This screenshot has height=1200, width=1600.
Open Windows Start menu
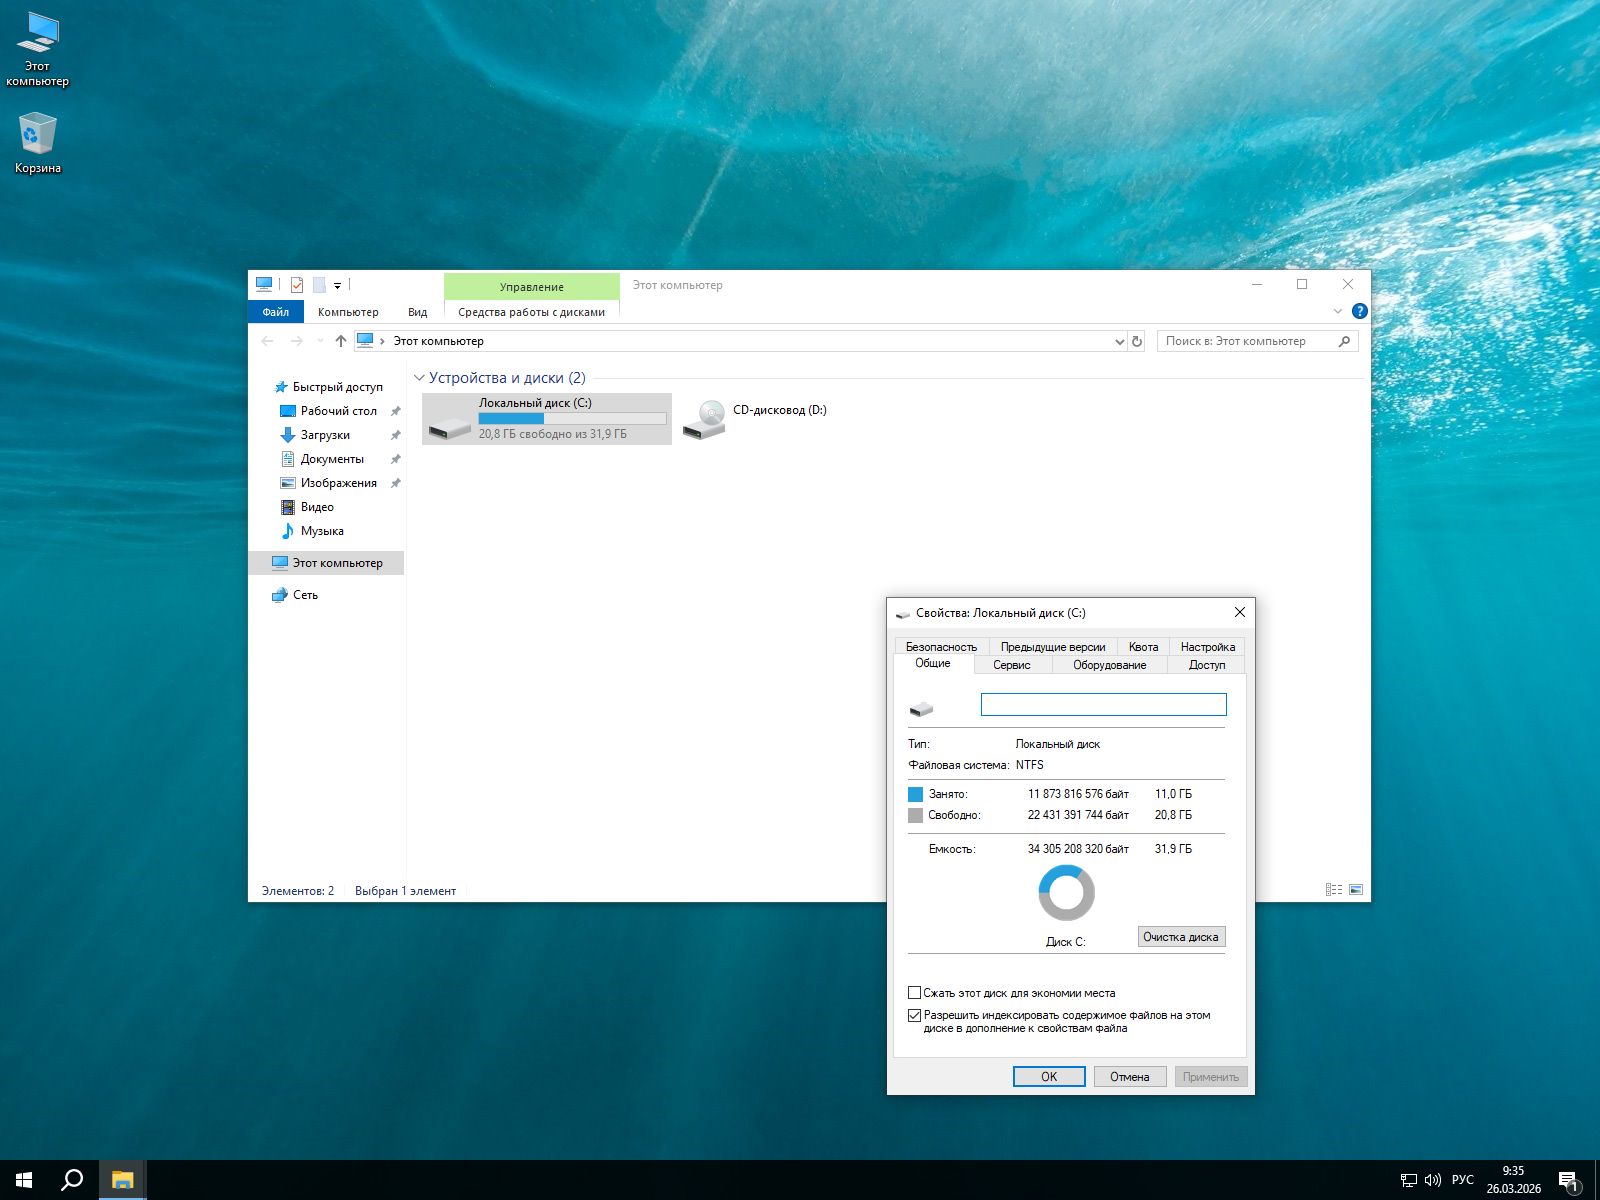pyautogui.click(x=24, y=1180)
